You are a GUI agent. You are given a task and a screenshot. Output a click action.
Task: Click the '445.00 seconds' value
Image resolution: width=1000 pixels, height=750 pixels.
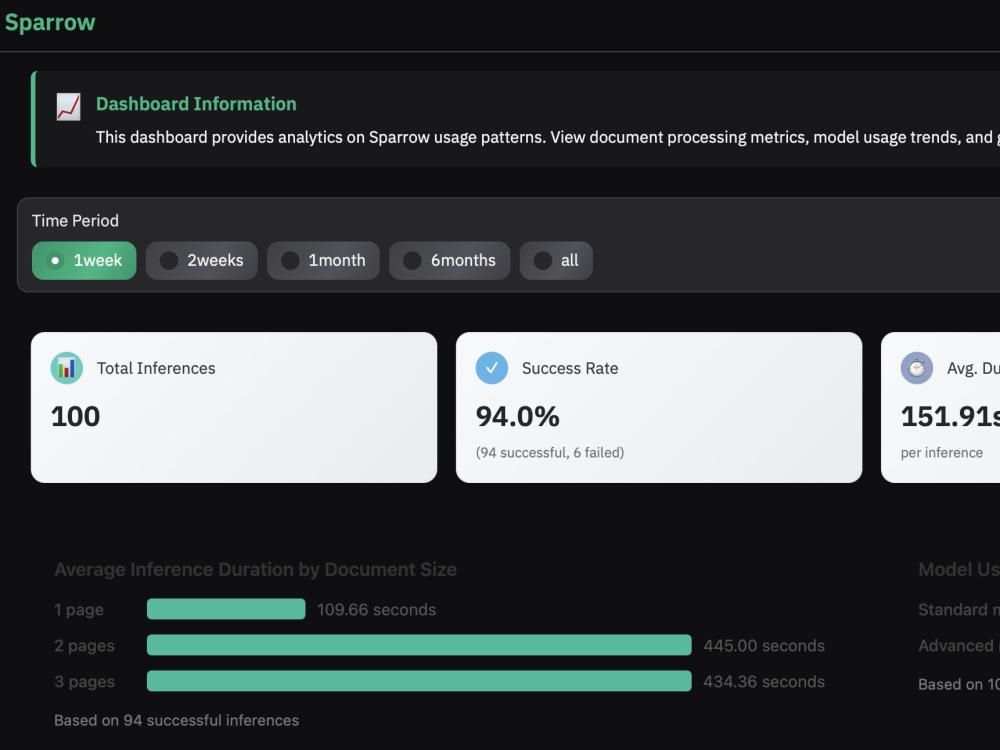click(x=764, y=645)
